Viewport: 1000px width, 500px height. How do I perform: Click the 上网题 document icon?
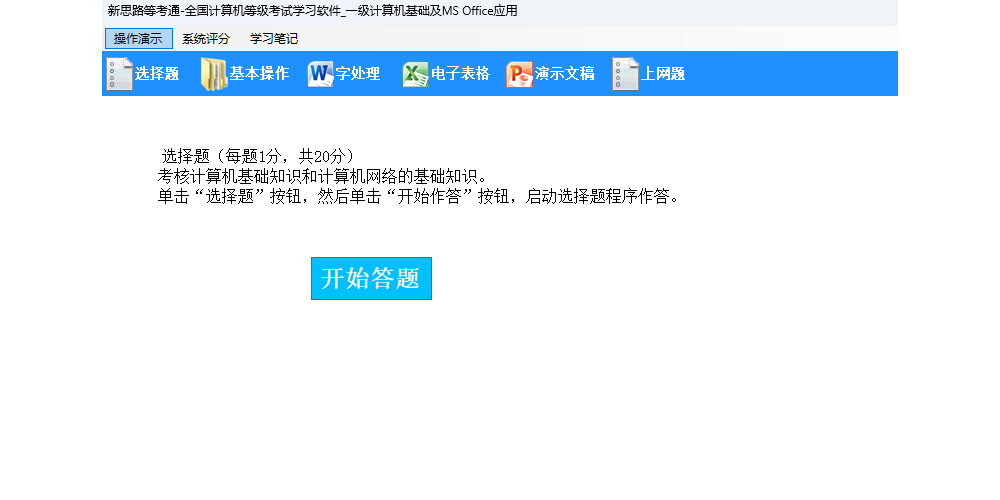pos(625,74)
